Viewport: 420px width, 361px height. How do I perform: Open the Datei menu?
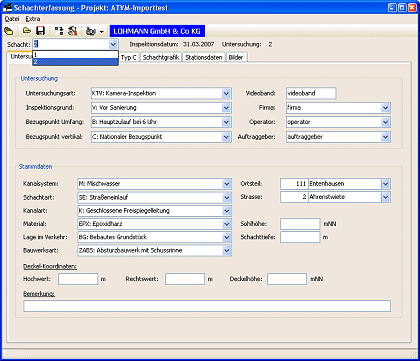point(12,19)
